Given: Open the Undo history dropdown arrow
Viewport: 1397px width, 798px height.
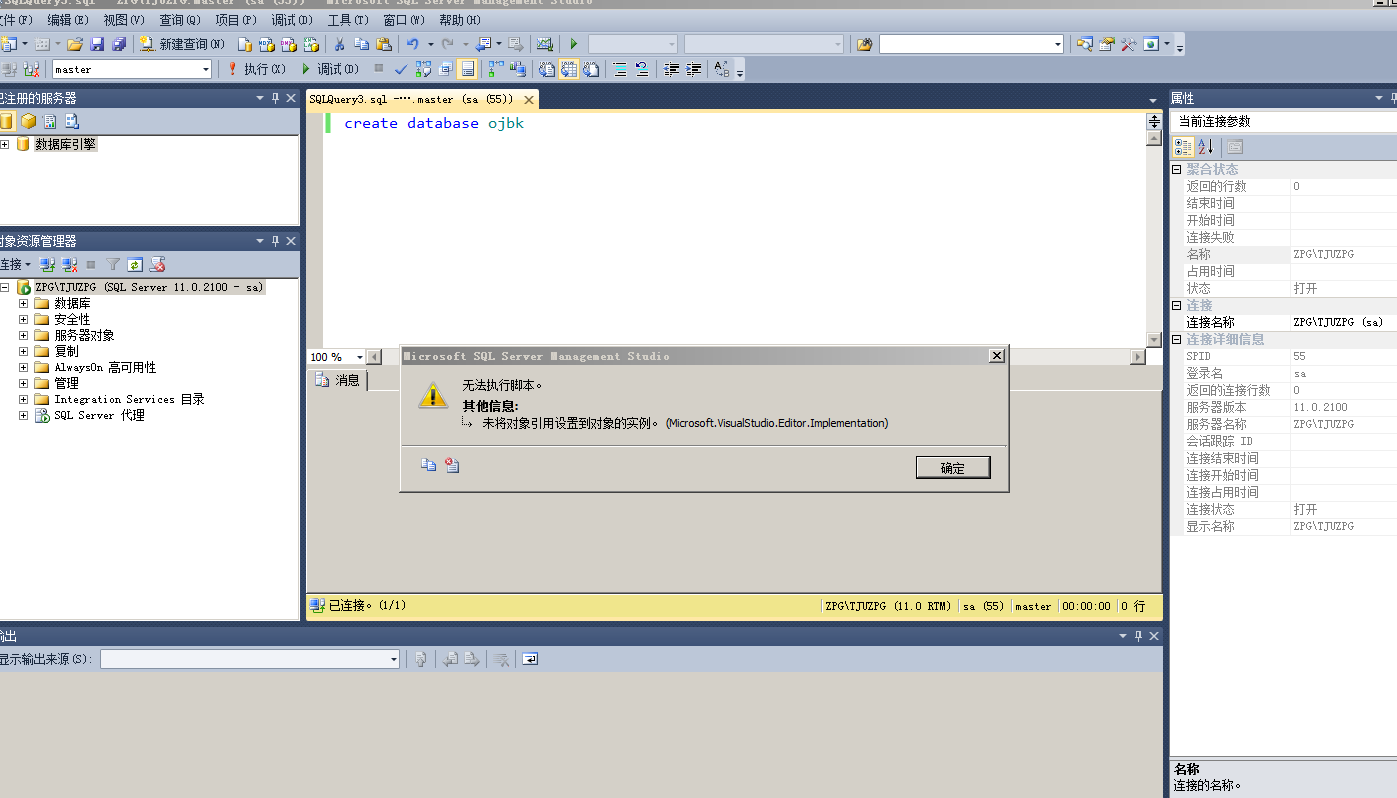Looking at the screenshot, I should click(431, 44).
